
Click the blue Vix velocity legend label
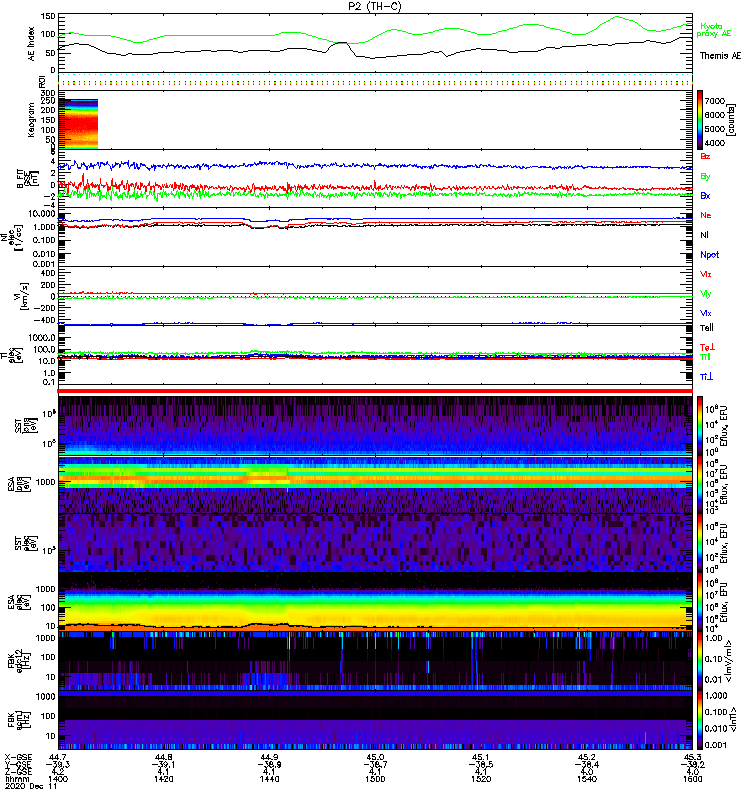pos(706,313)
